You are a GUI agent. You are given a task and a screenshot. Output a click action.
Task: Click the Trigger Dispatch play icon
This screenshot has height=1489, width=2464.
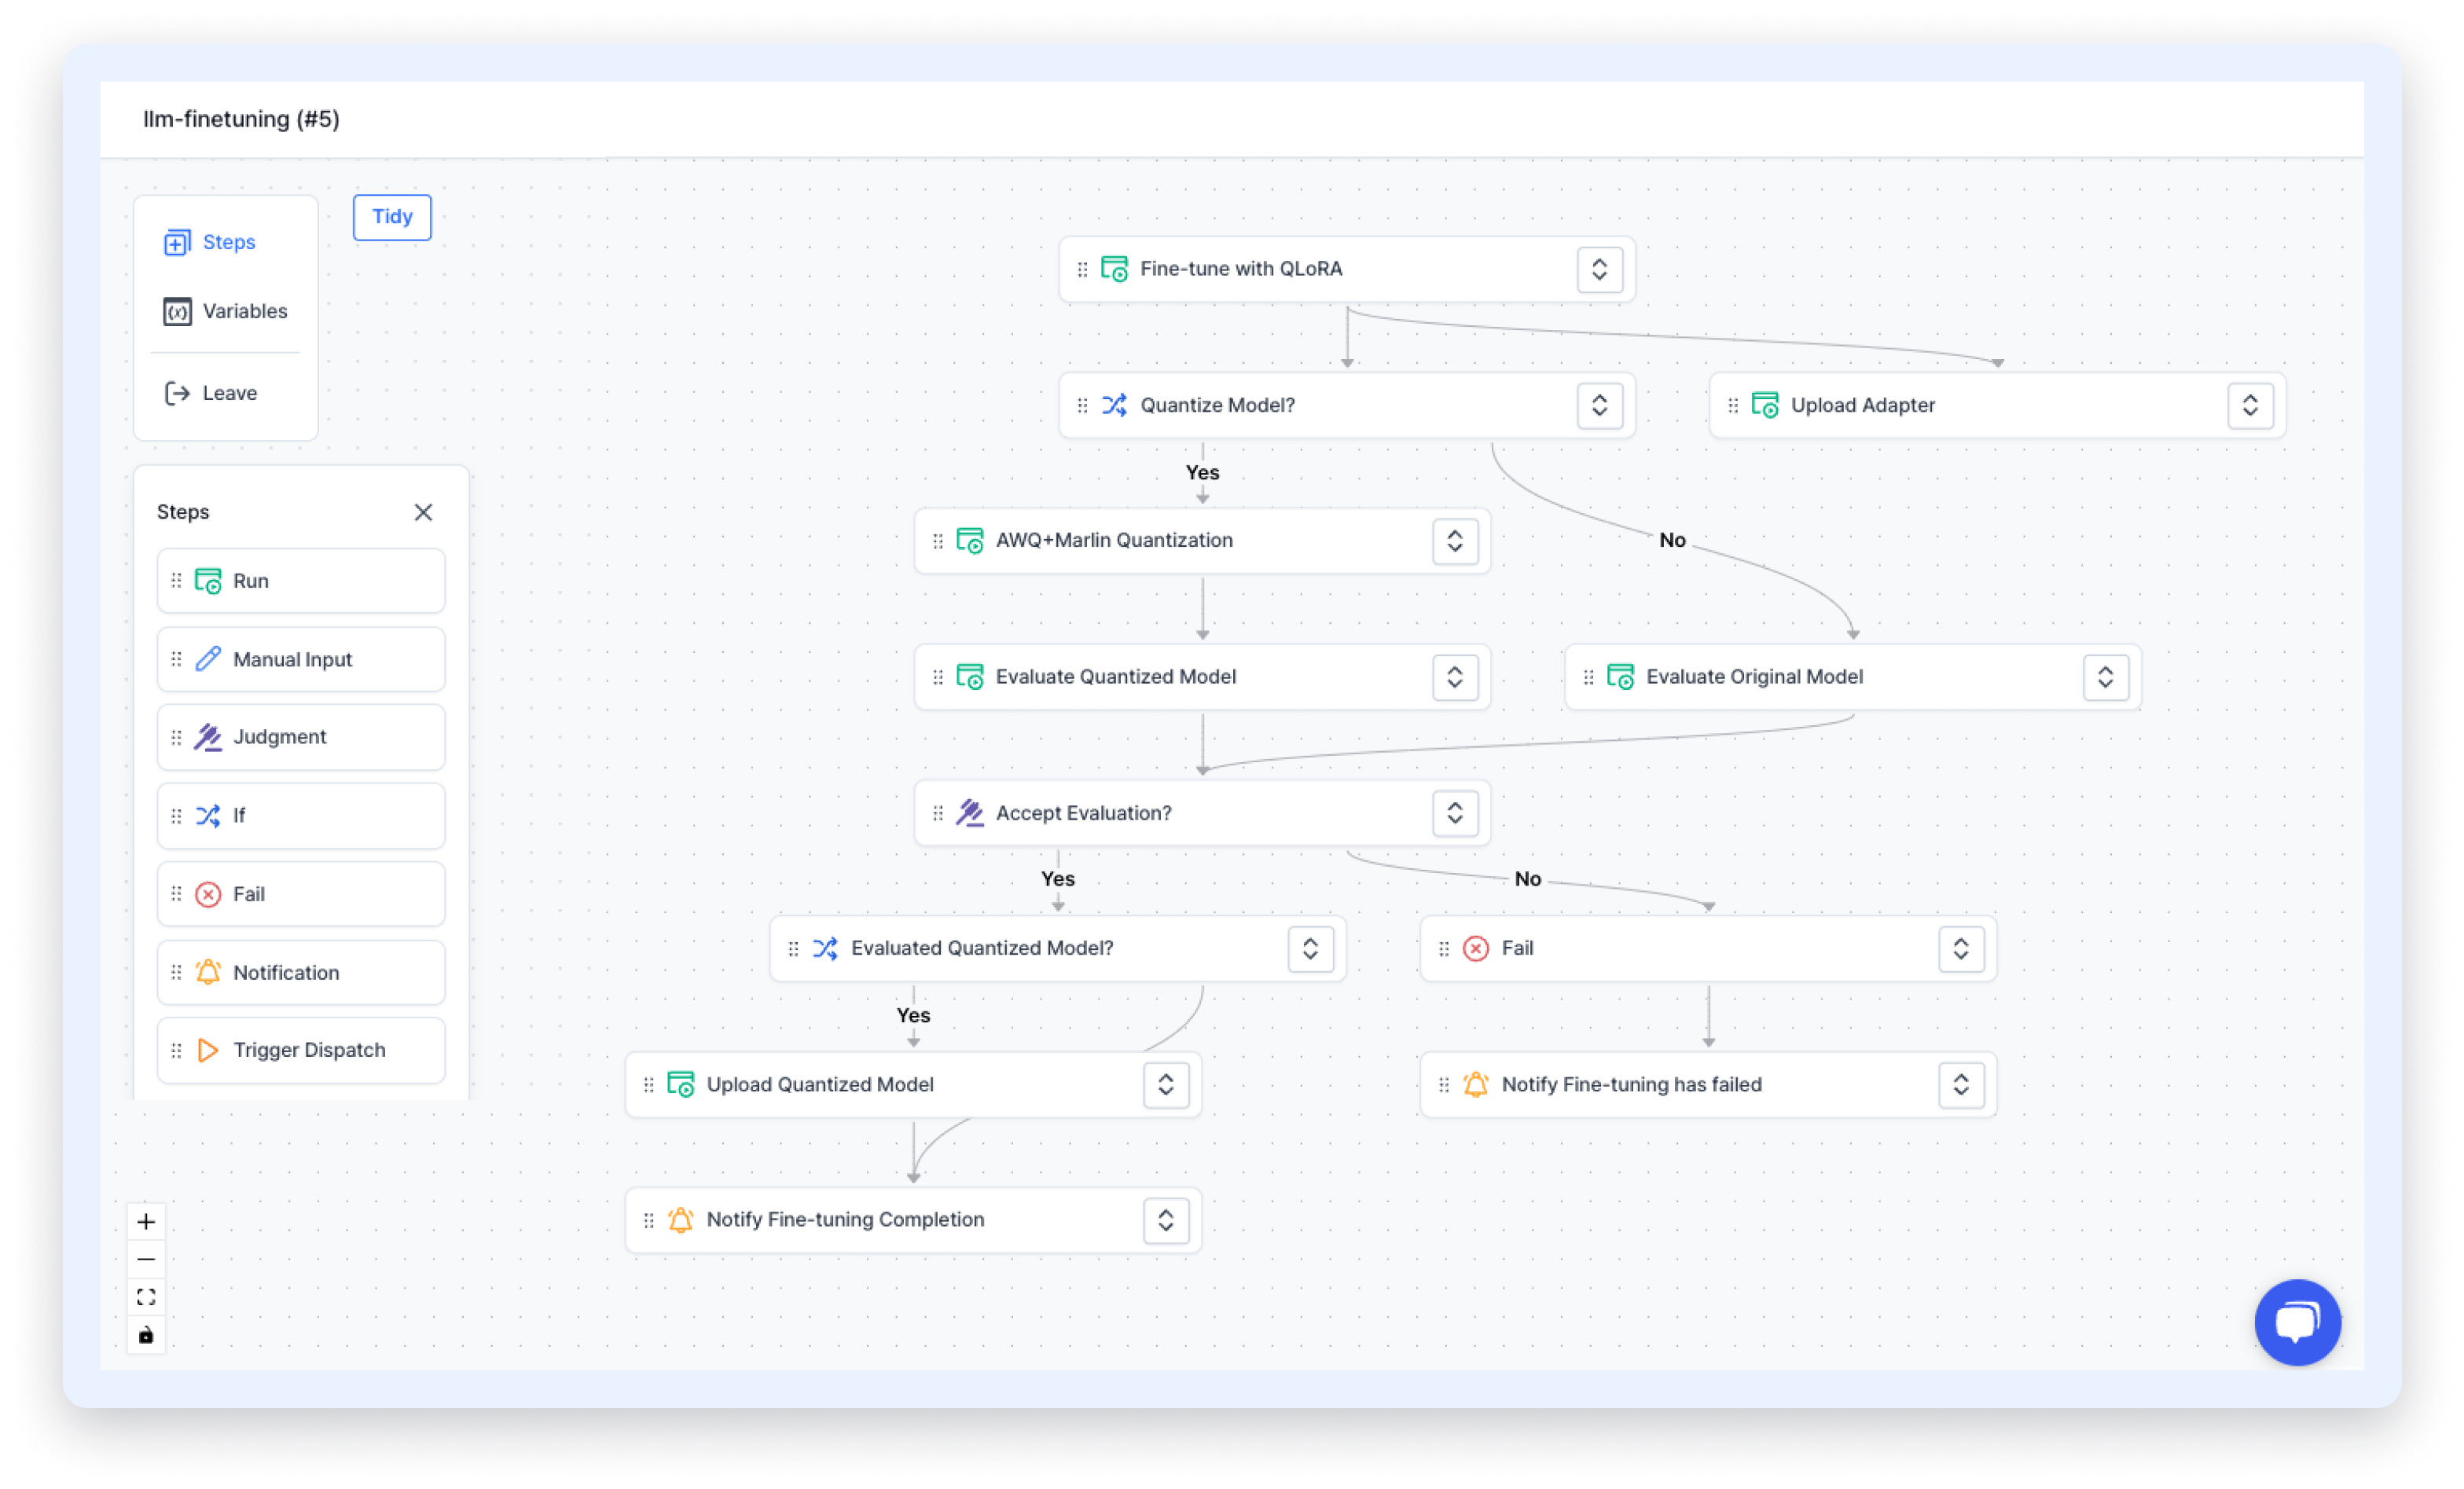pyautogui.click(x=208, y=1050)
